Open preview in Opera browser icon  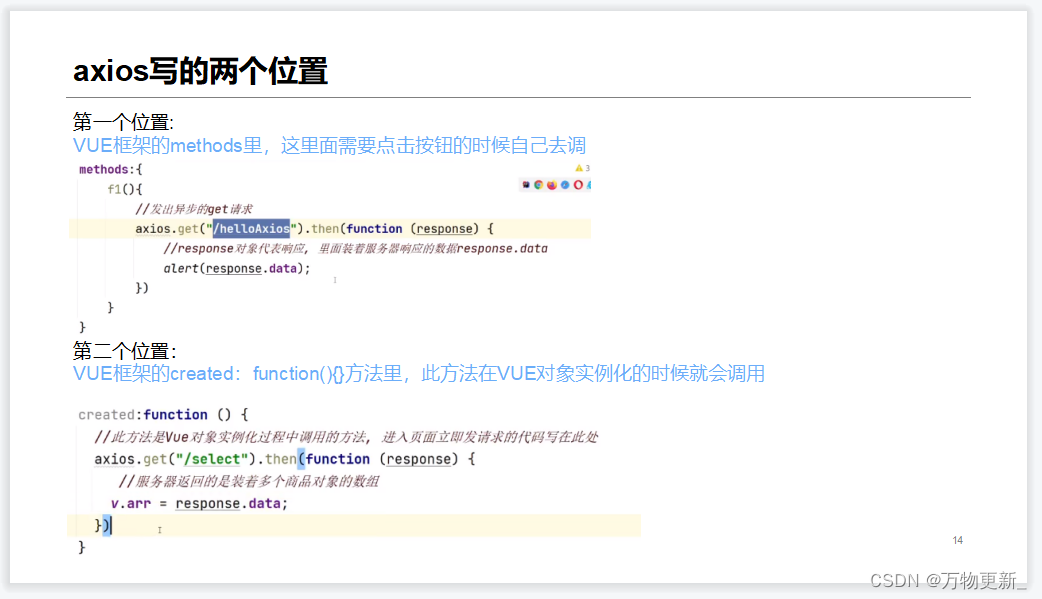point(578,185)
